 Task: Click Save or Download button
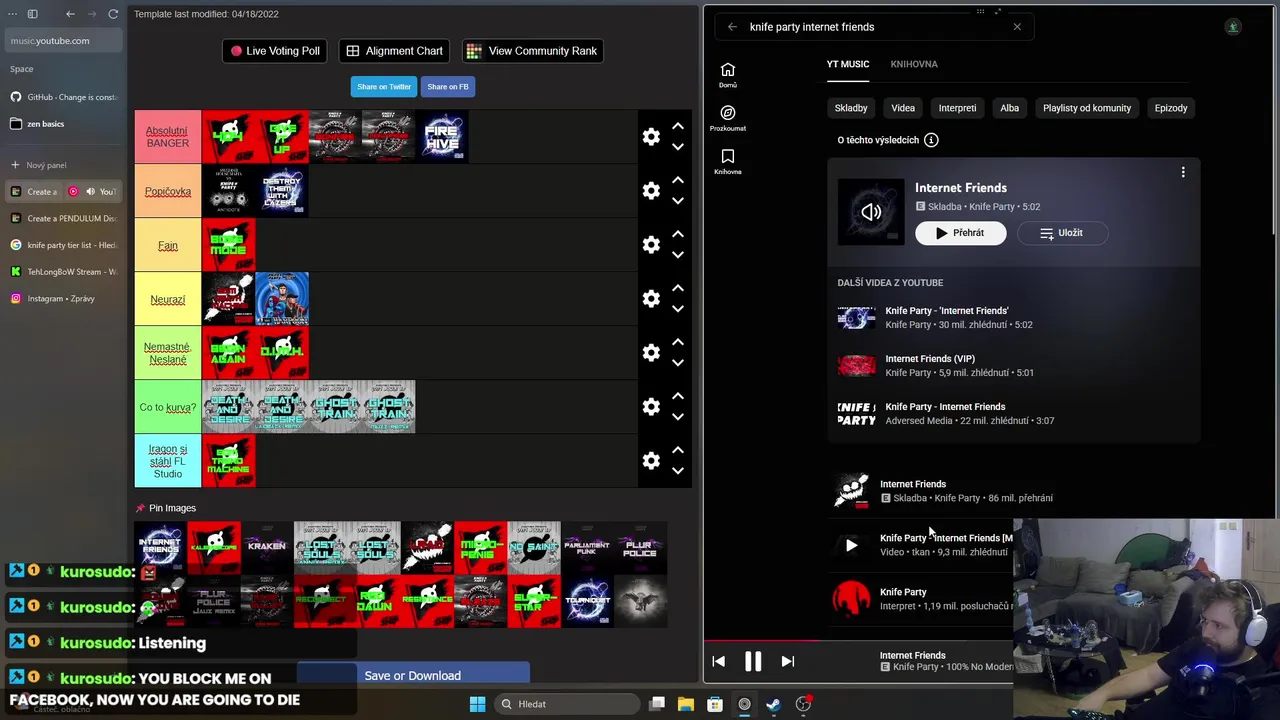[413, 676]
